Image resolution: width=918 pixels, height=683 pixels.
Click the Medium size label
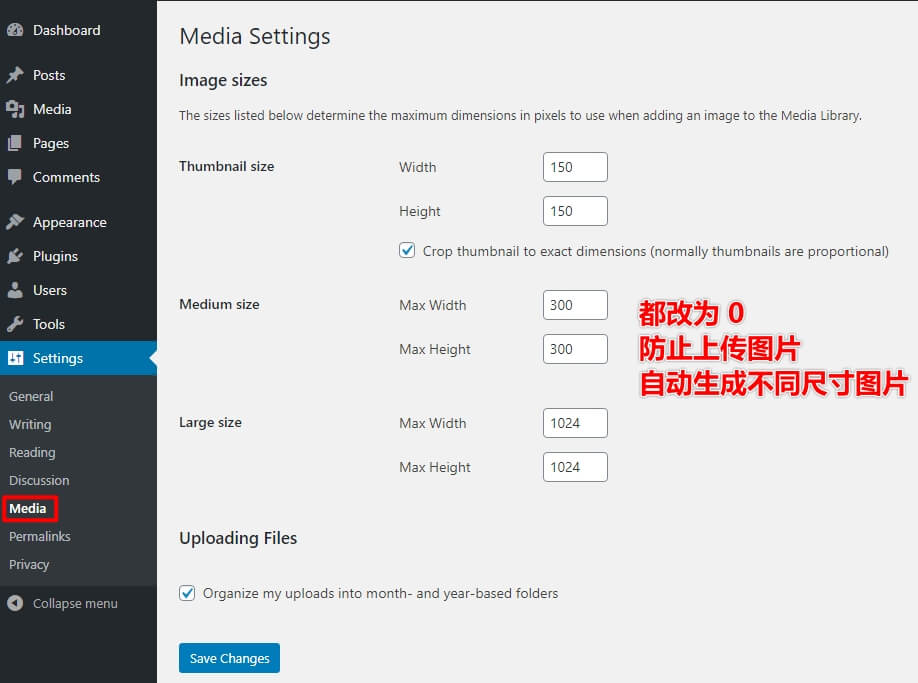(x=219, y=304)
